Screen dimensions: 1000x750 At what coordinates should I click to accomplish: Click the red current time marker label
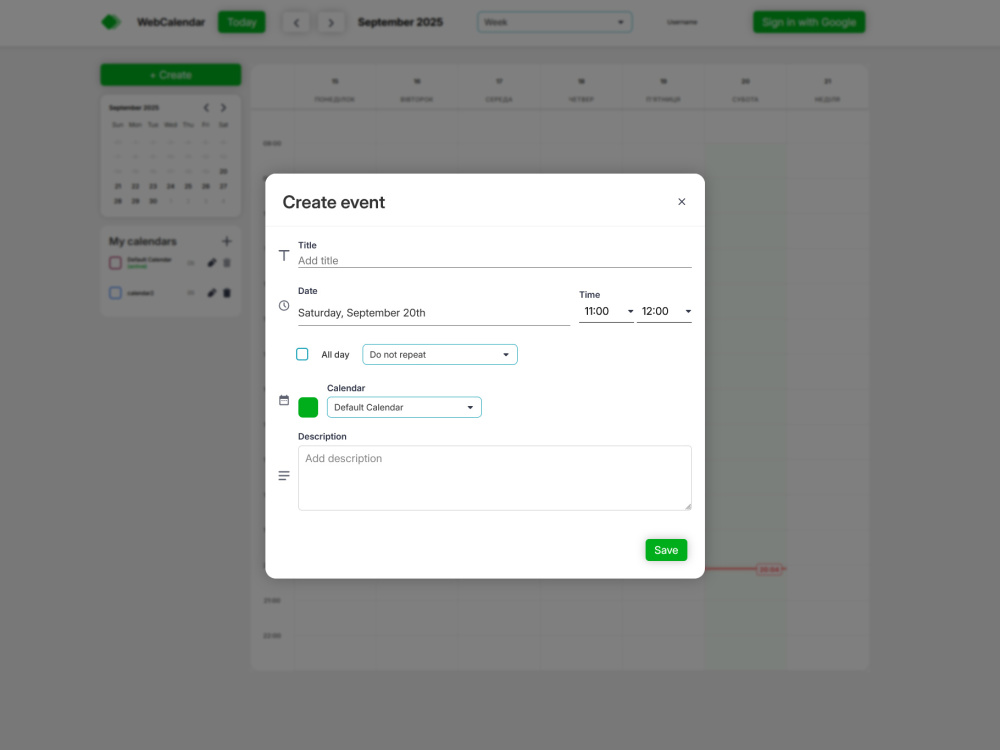(x=769, y=569)
